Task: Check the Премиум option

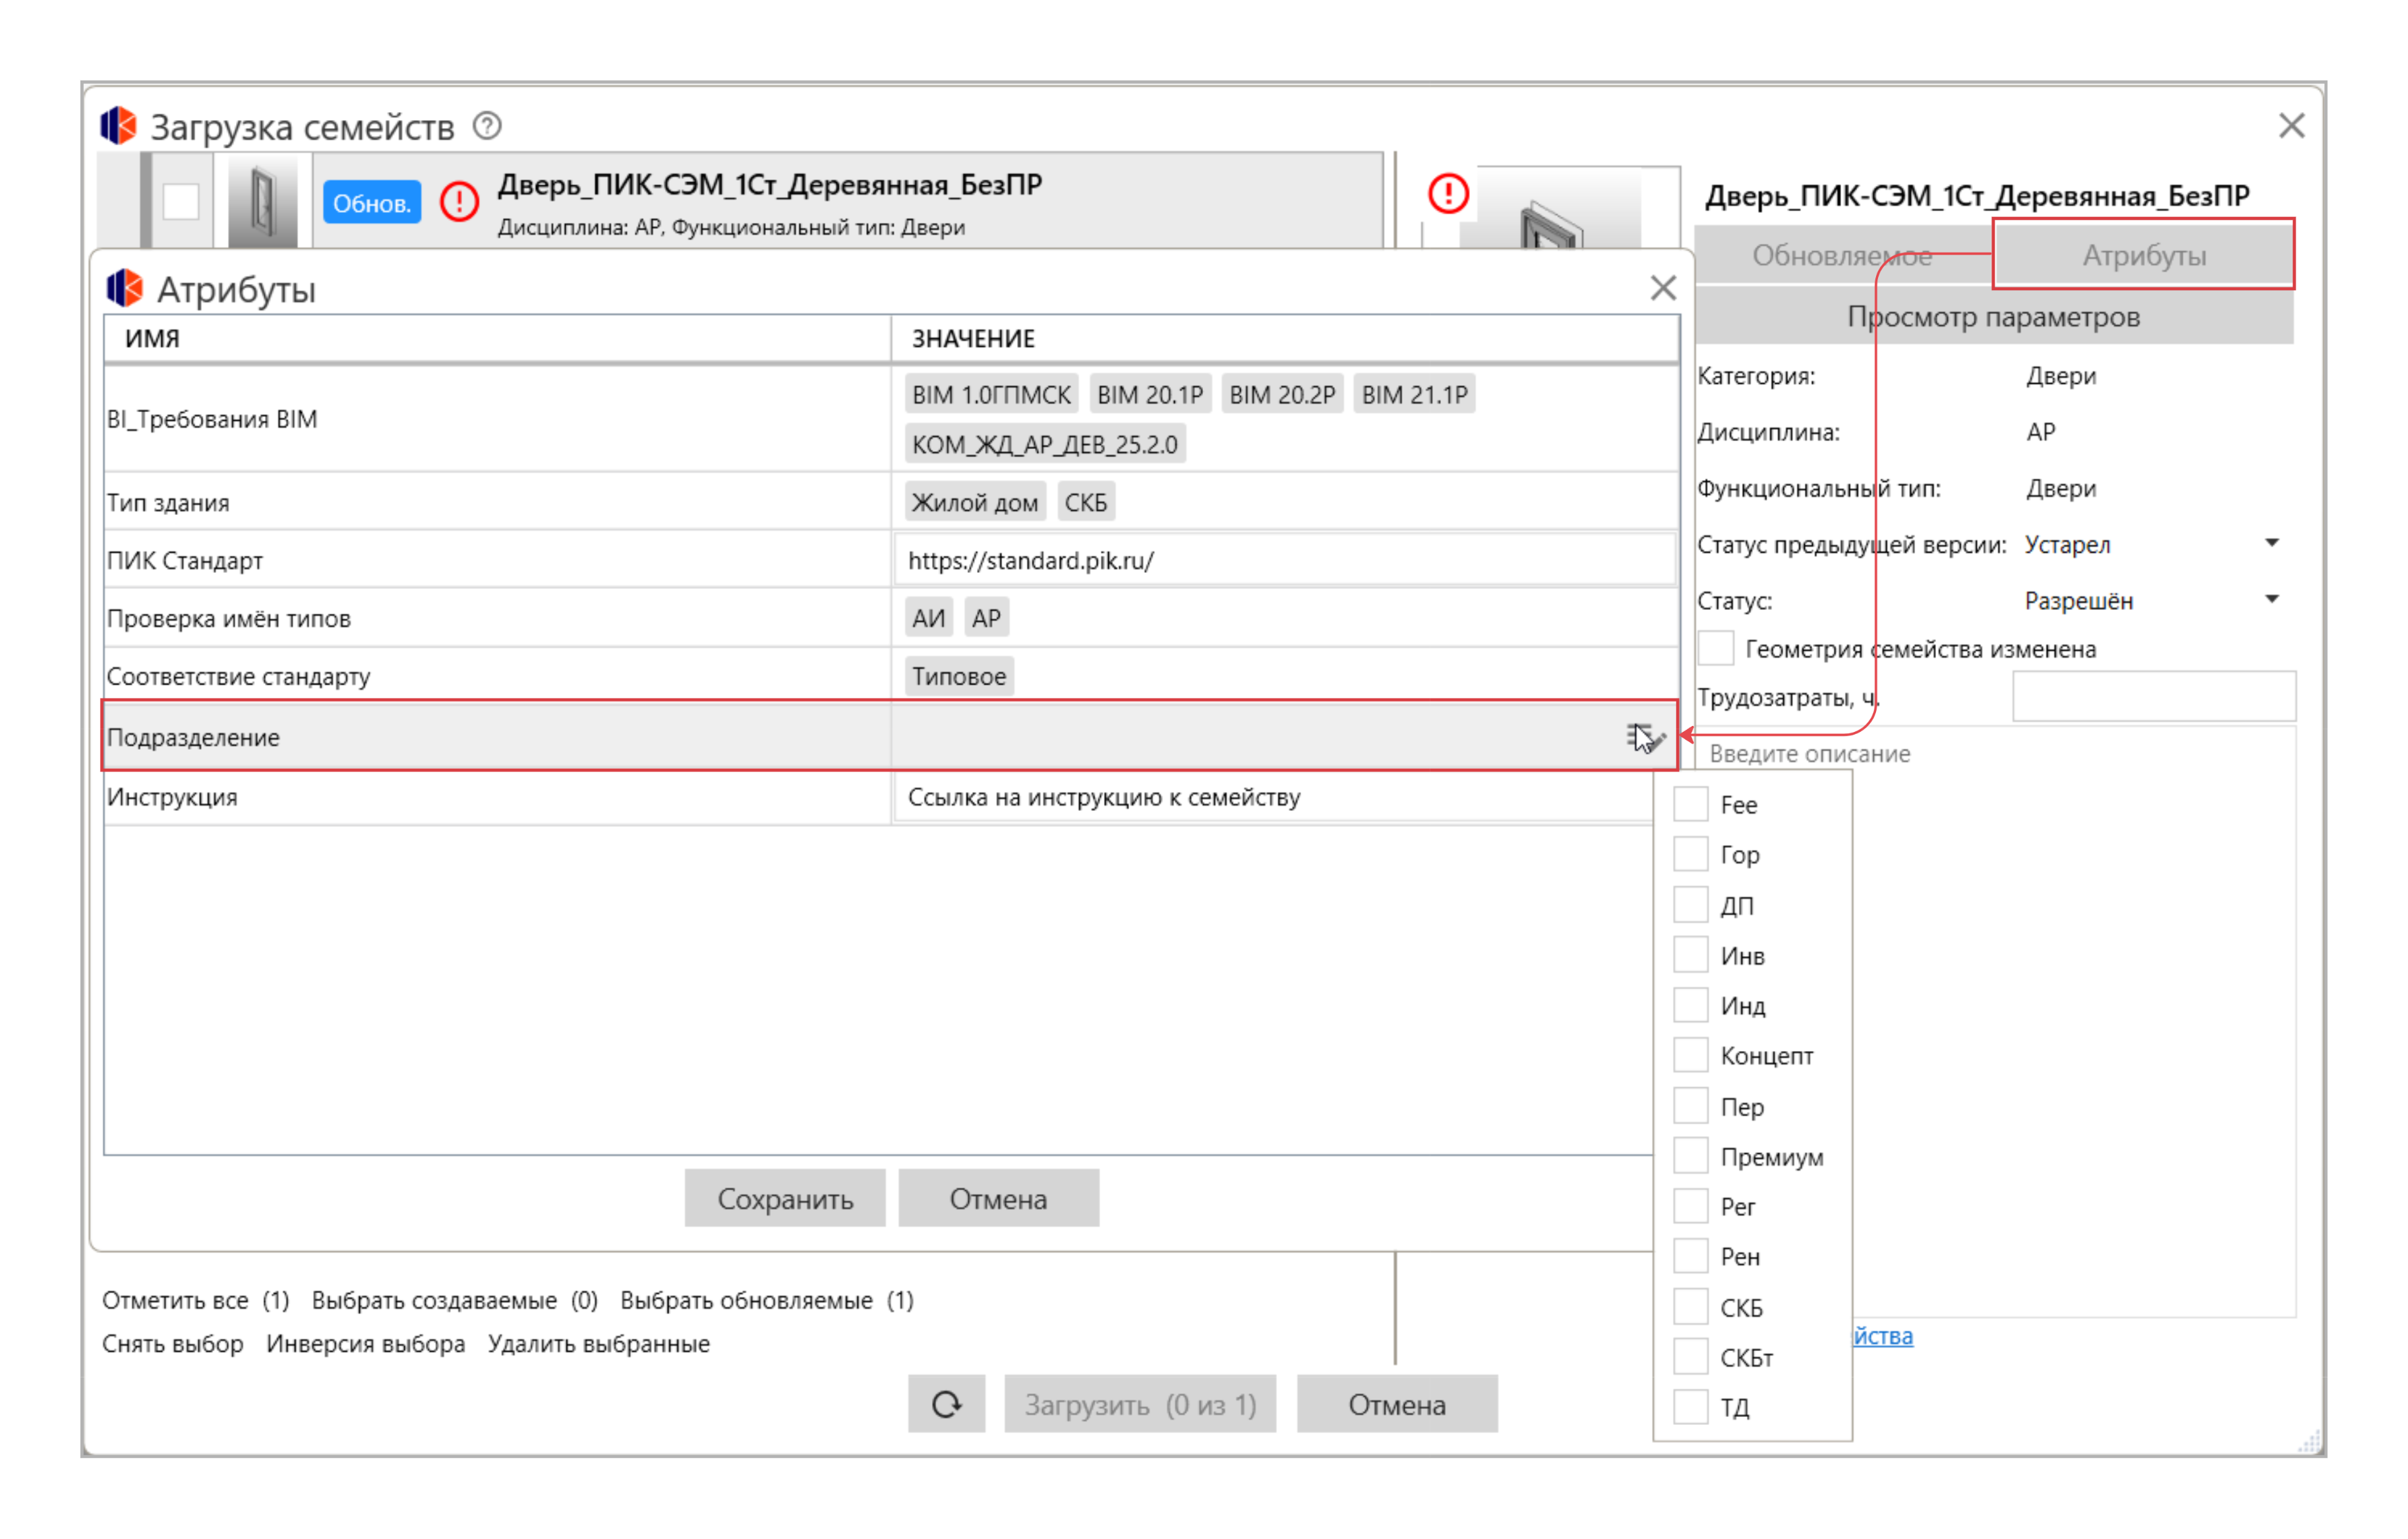Action: pos(1690,1156)
